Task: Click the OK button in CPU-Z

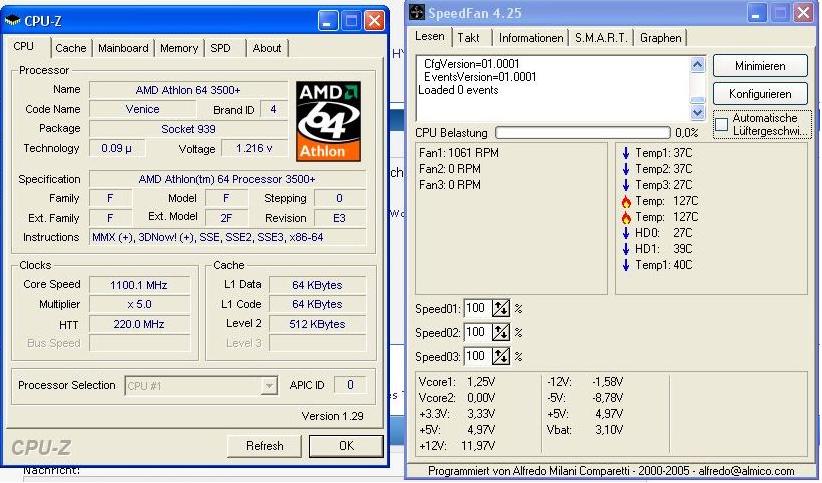Action: click(x=346, y=446)
